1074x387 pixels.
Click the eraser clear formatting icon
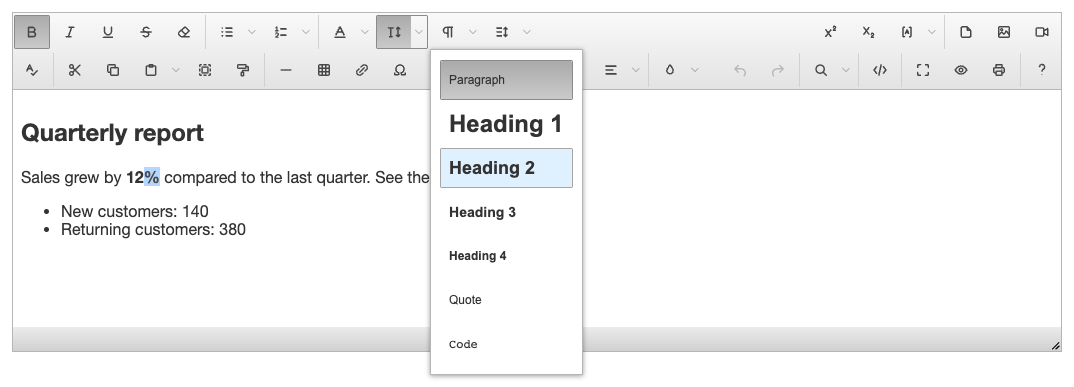tap(184, 32)
